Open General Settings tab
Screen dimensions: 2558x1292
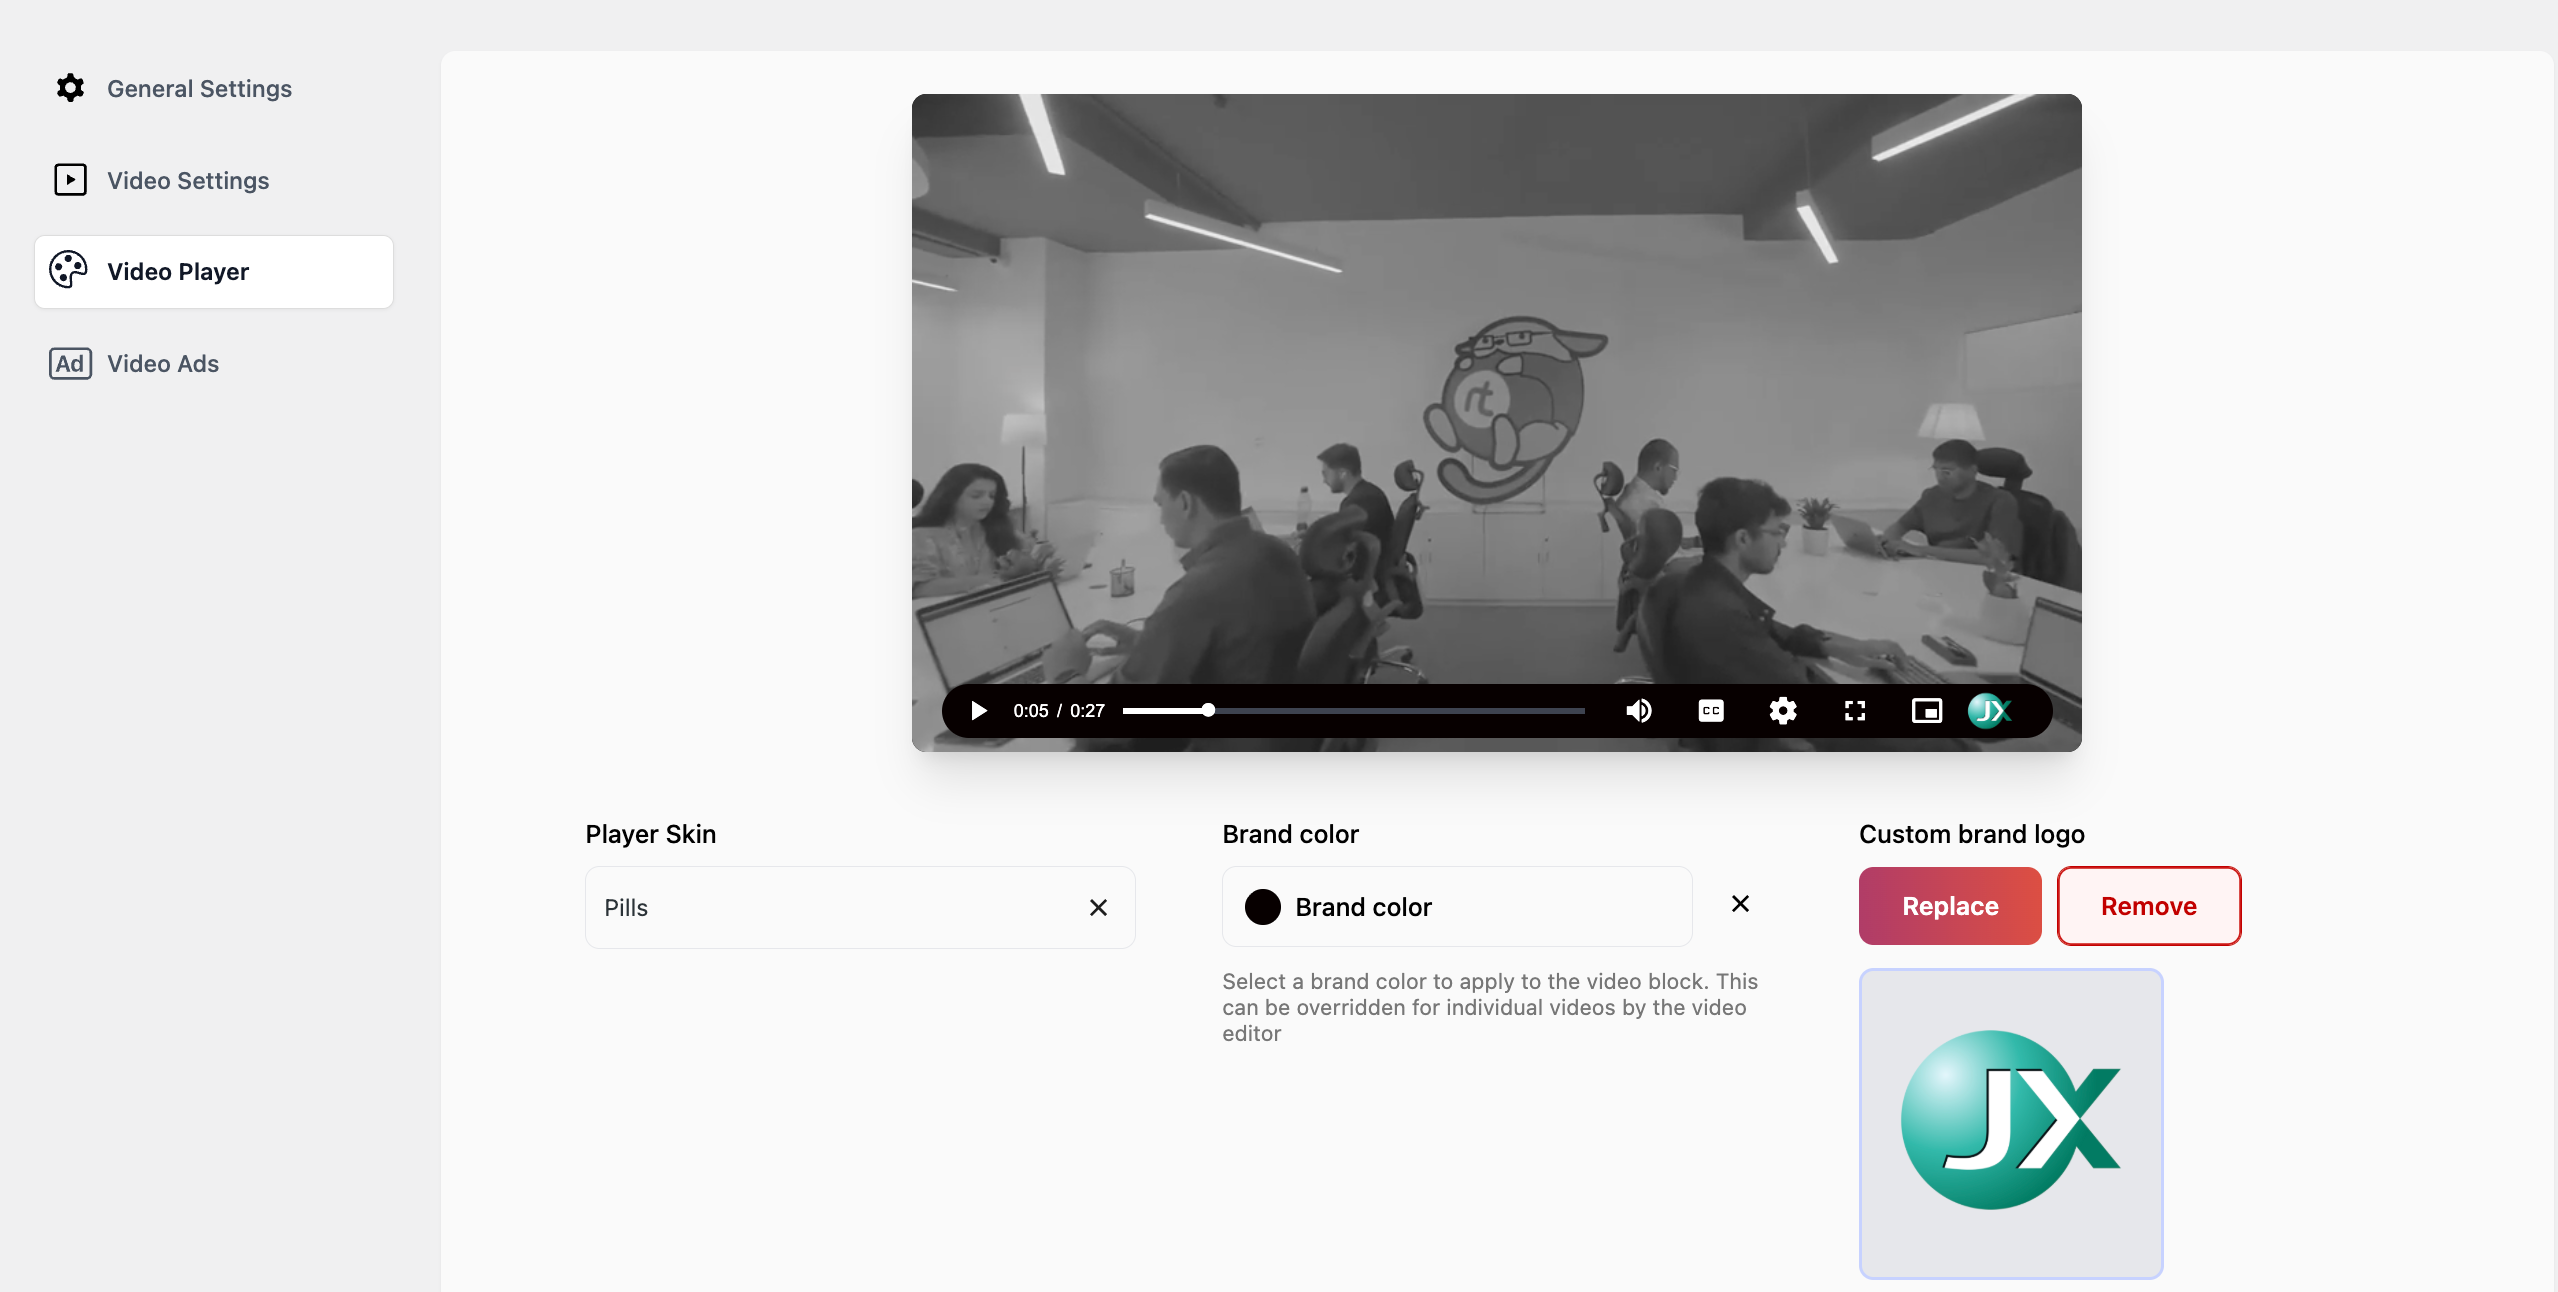click(199, 89)
